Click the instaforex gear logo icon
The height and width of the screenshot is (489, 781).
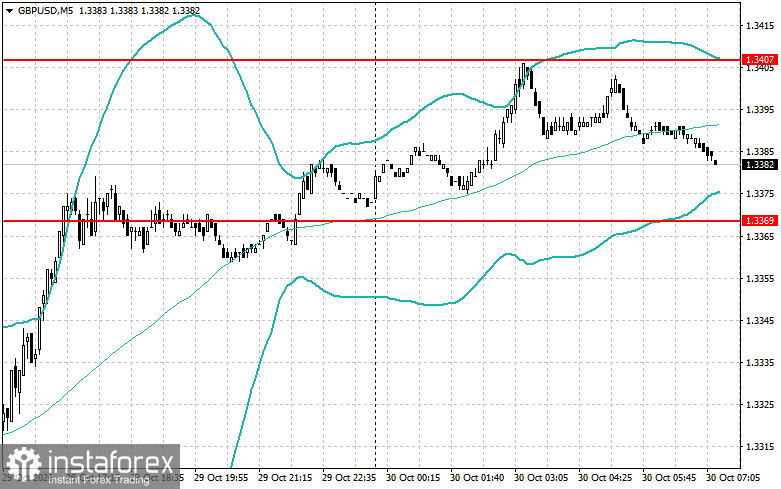click(x=23, y=463)
